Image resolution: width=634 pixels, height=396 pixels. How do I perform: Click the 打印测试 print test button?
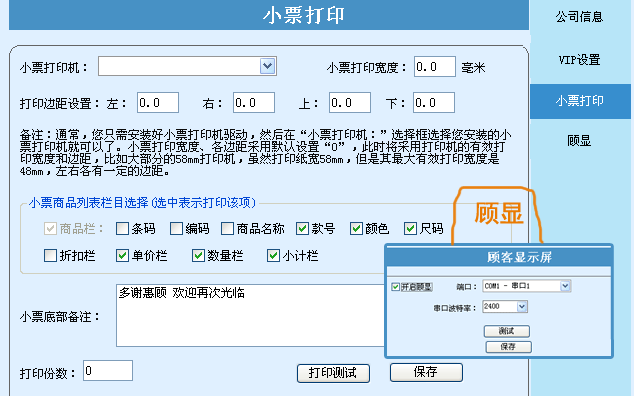pos(333,373)
